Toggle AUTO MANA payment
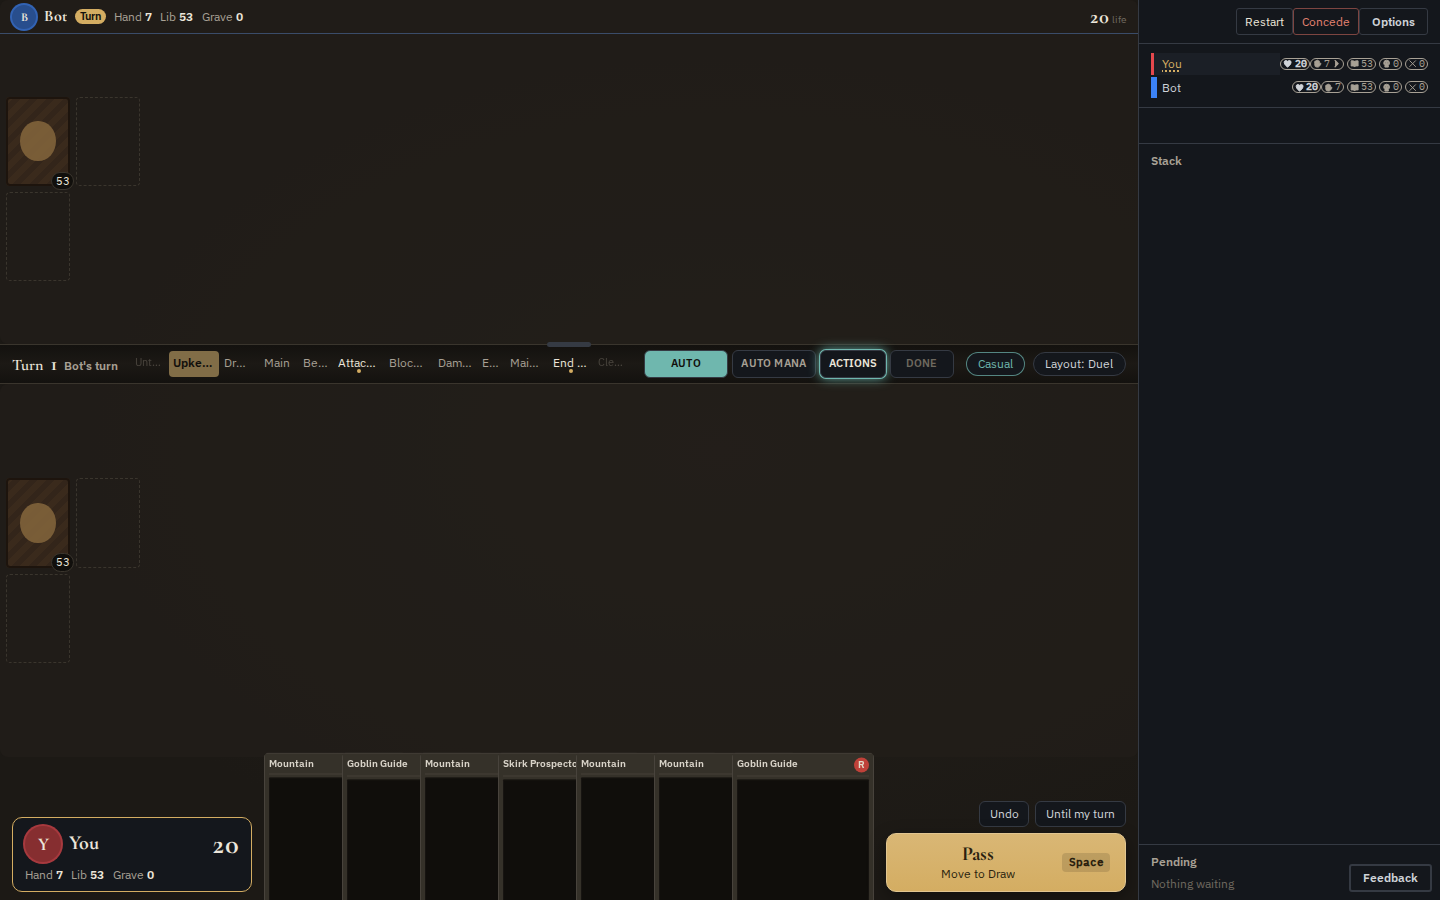Viewport: 1440px width, 900px height. [774, 364]
